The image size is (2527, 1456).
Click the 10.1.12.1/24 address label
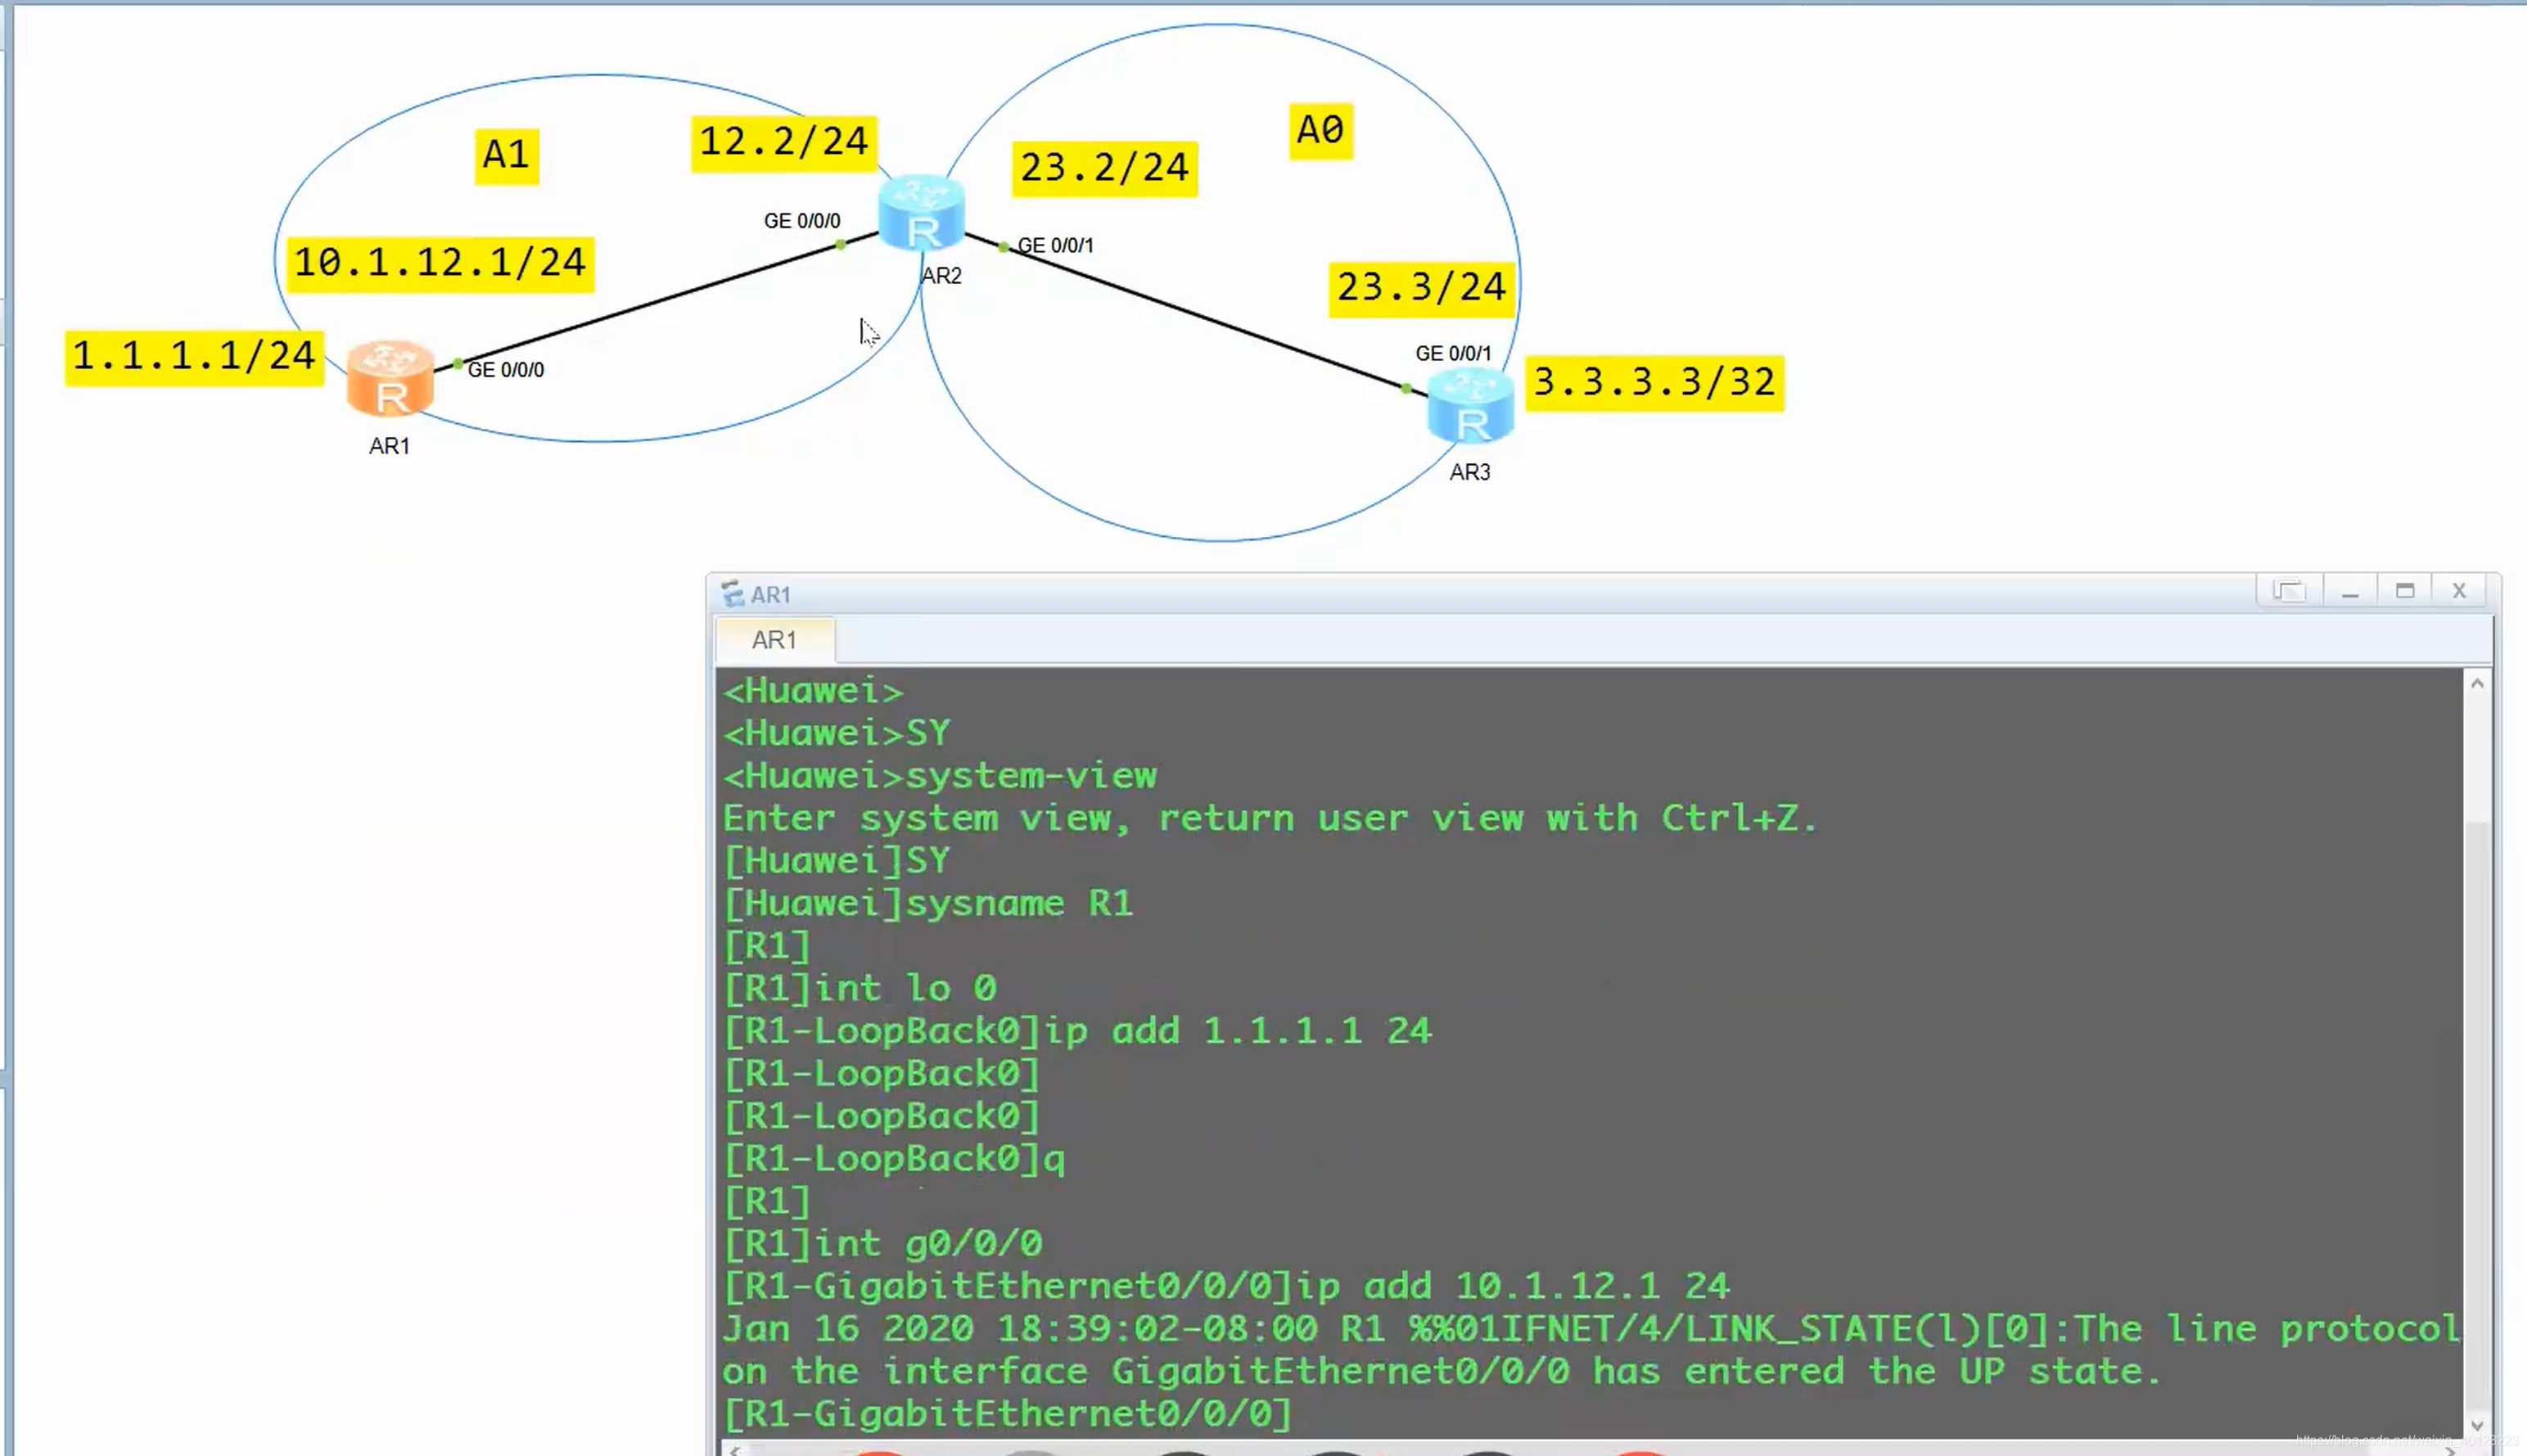(440, 264)
